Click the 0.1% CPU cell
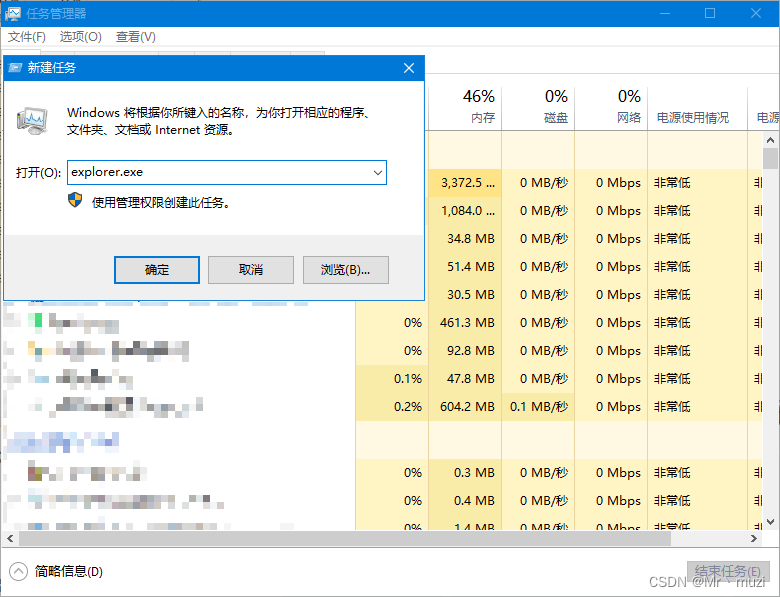The height and width of the screenshot is (597, 780). (x=392, y=379)
